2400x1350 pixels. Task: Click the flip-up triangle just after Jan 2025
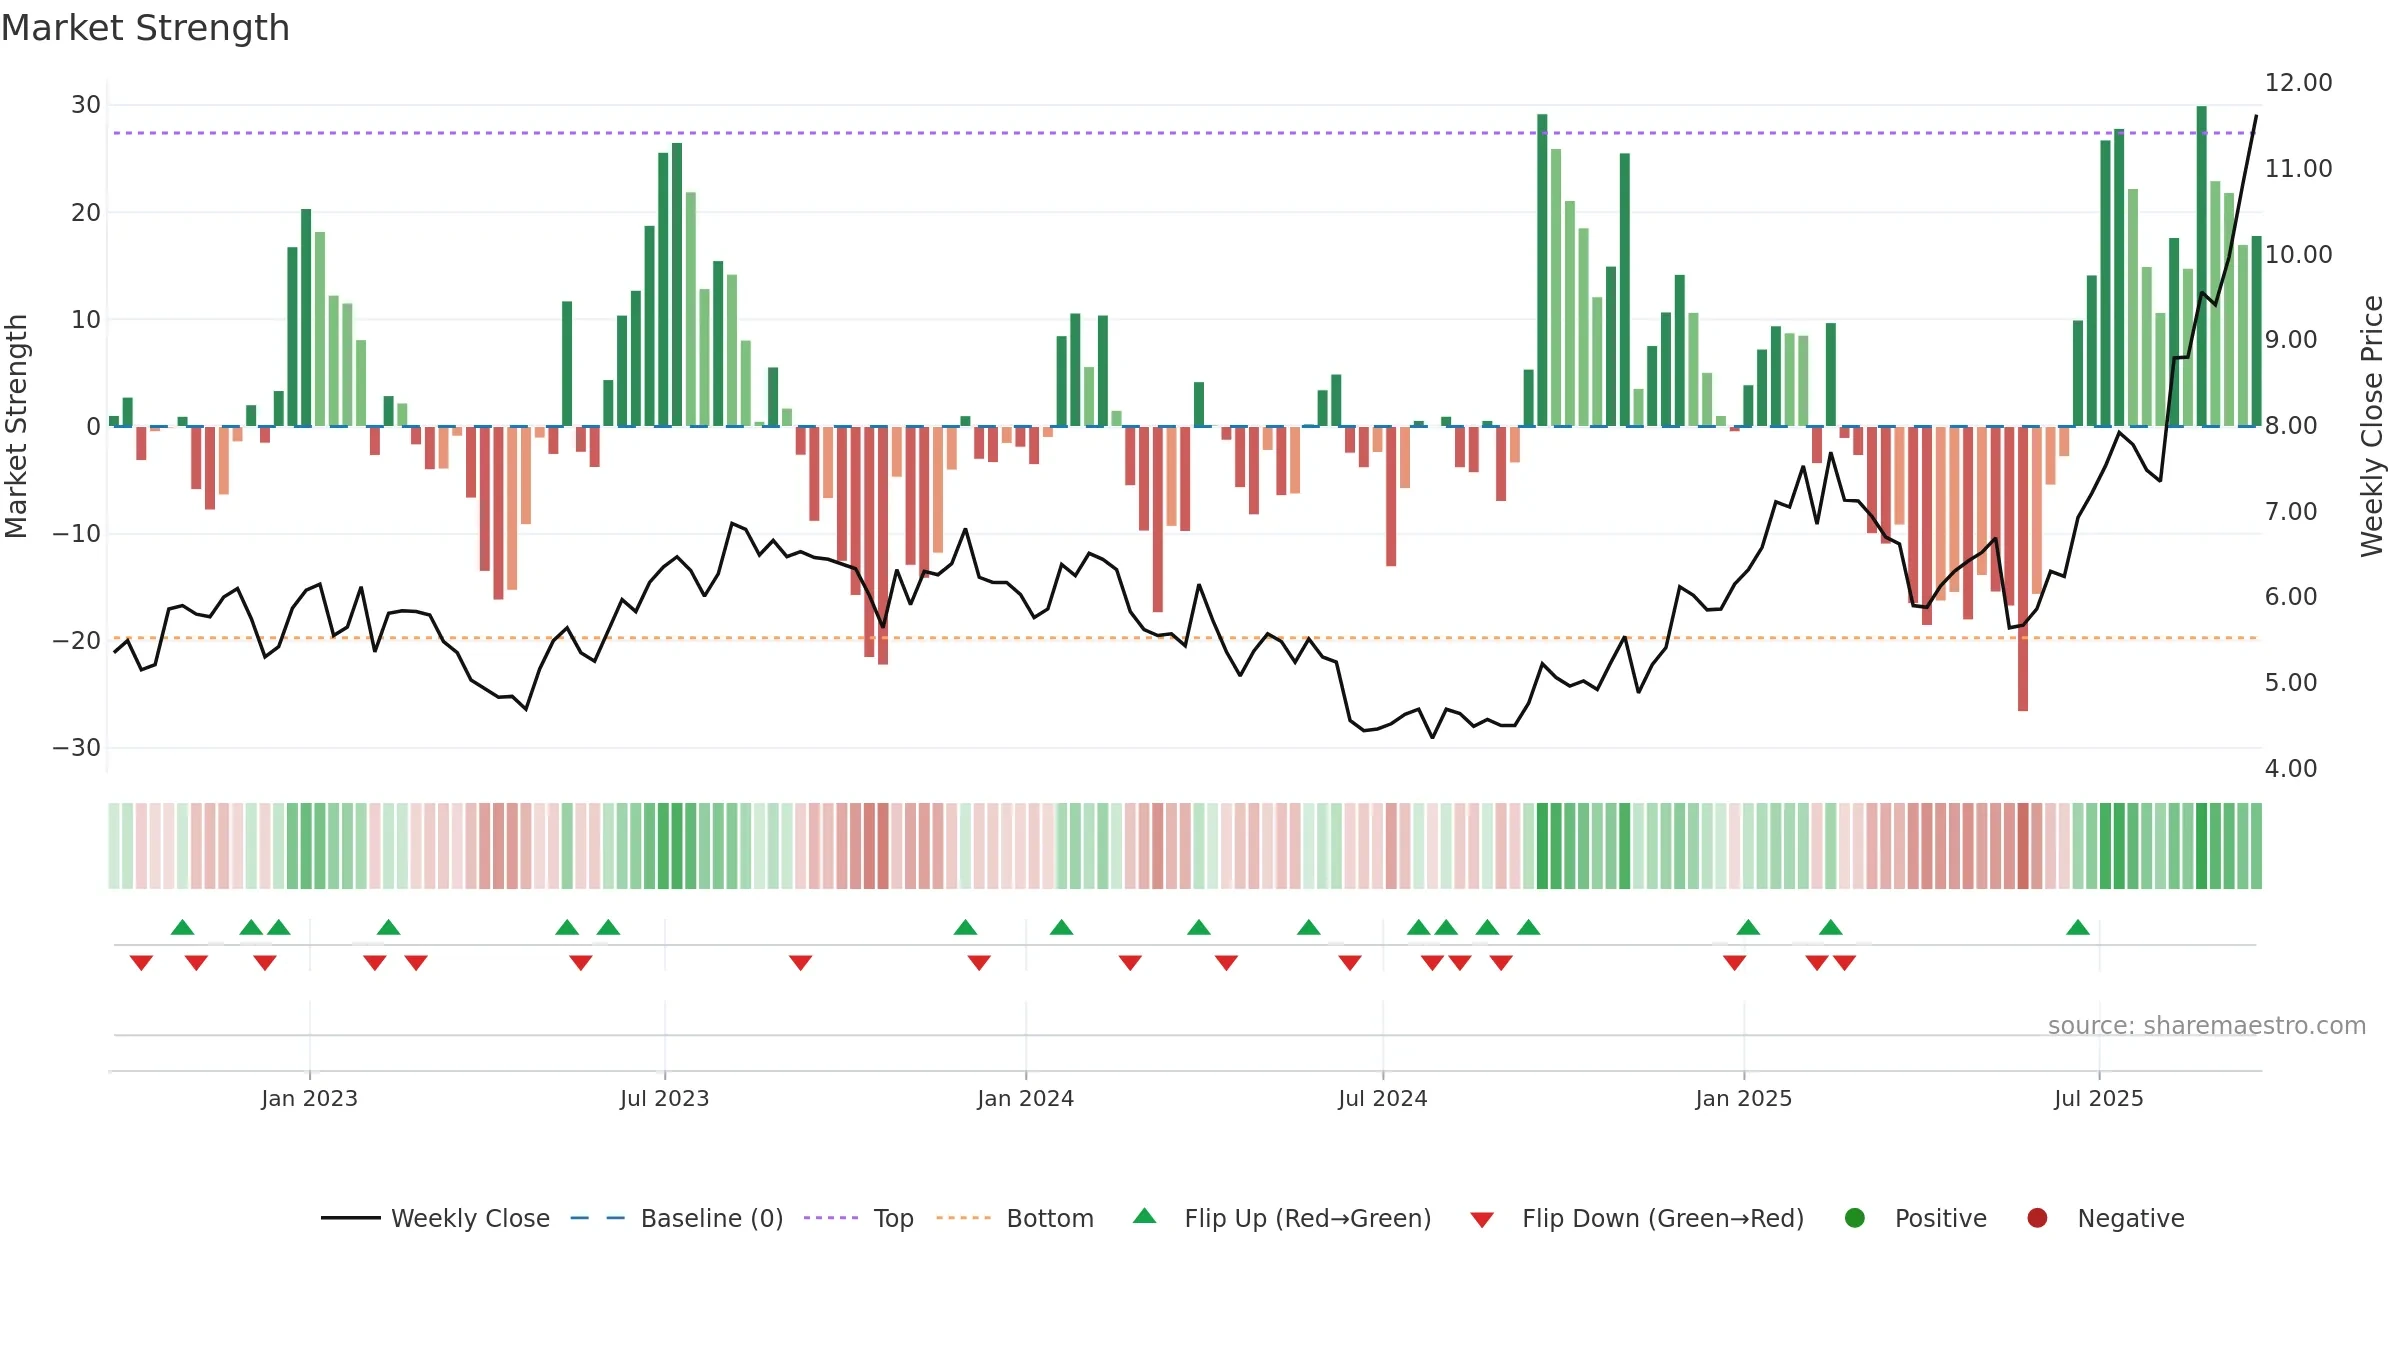tap(1748, 927)
